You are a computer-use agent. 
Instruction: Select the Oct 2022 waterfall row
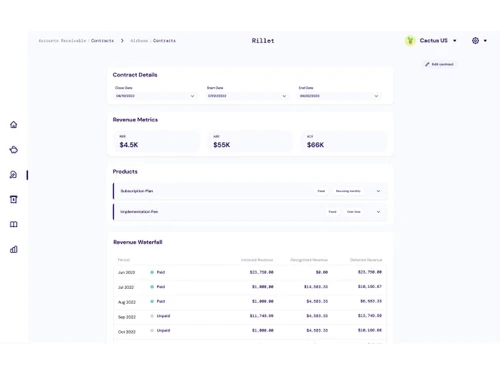(x=250, y=331)
